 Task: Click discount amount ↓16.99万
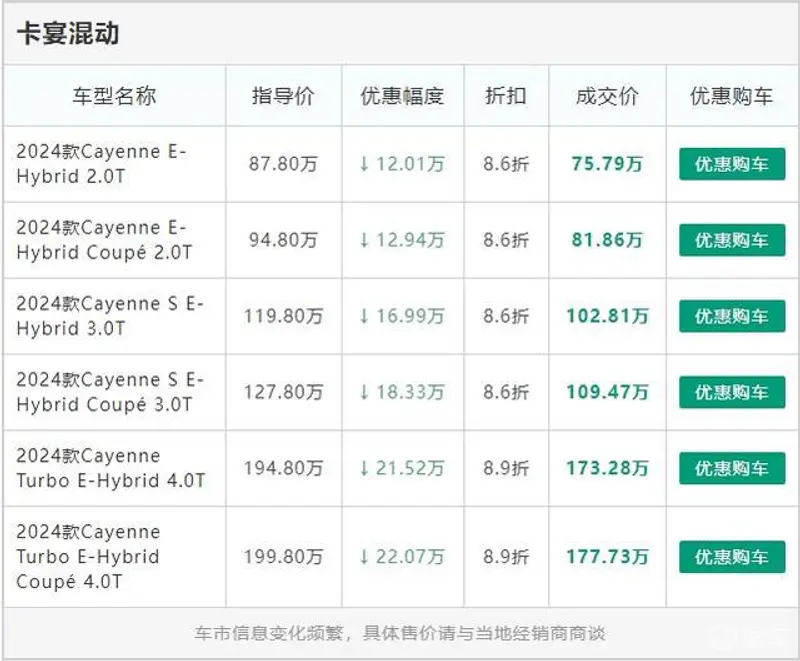pyautogui.click(x=402, y=316)
